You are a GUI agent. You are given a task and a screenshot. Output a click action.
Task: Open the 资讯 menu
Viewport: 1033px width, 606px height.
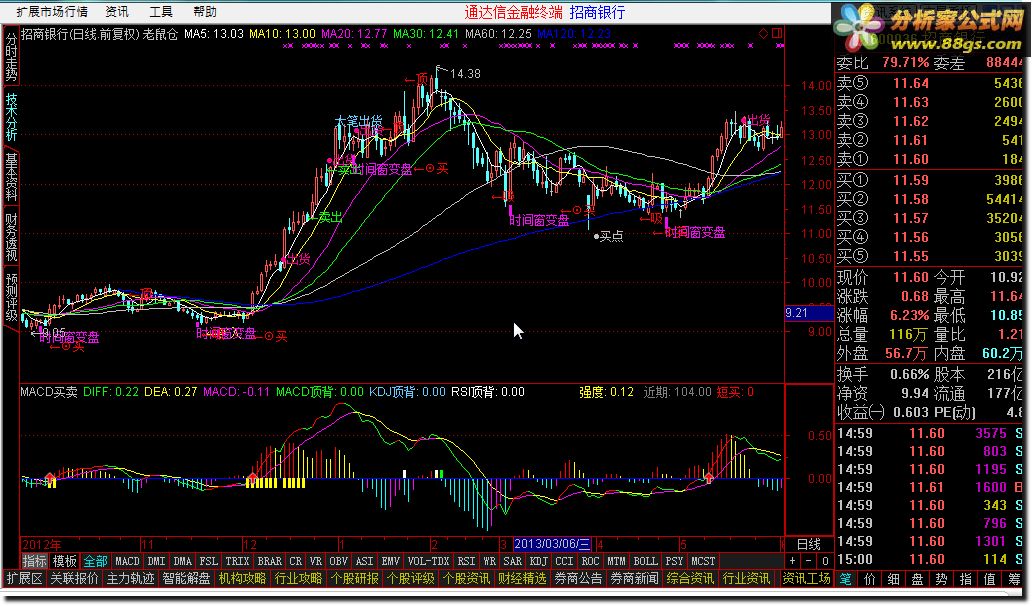click(x=117, y=12)
